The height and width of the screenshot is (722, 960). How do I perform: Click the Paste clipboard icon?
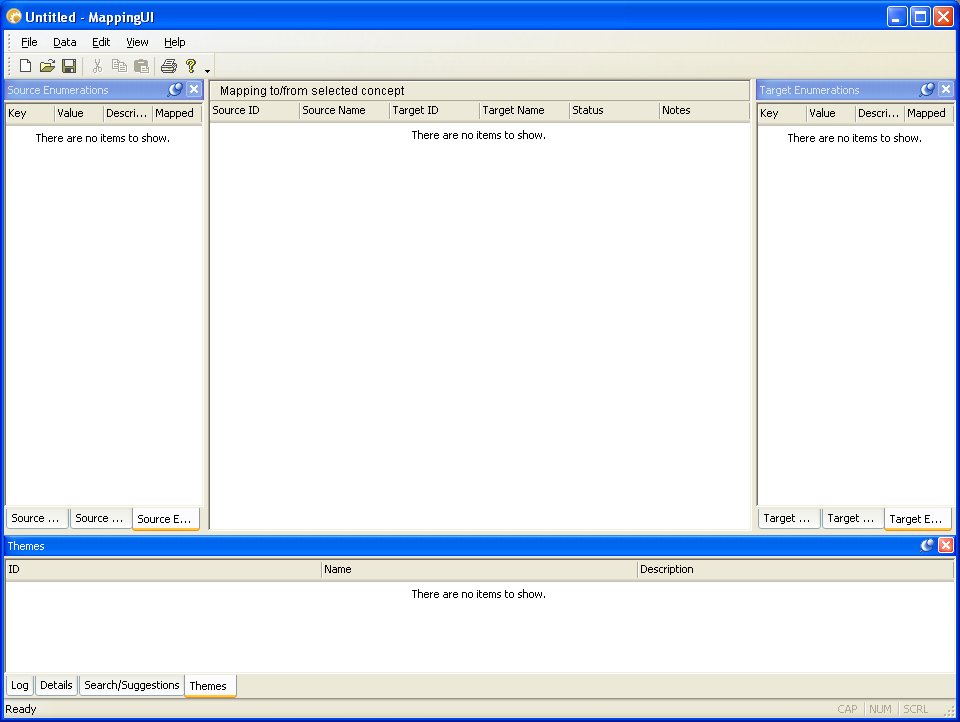141,66
